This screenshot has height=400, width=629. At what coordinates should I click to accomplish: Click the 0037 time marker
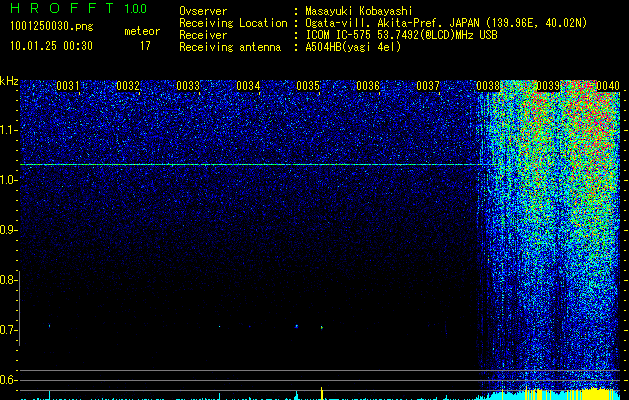tap(428, 86)
